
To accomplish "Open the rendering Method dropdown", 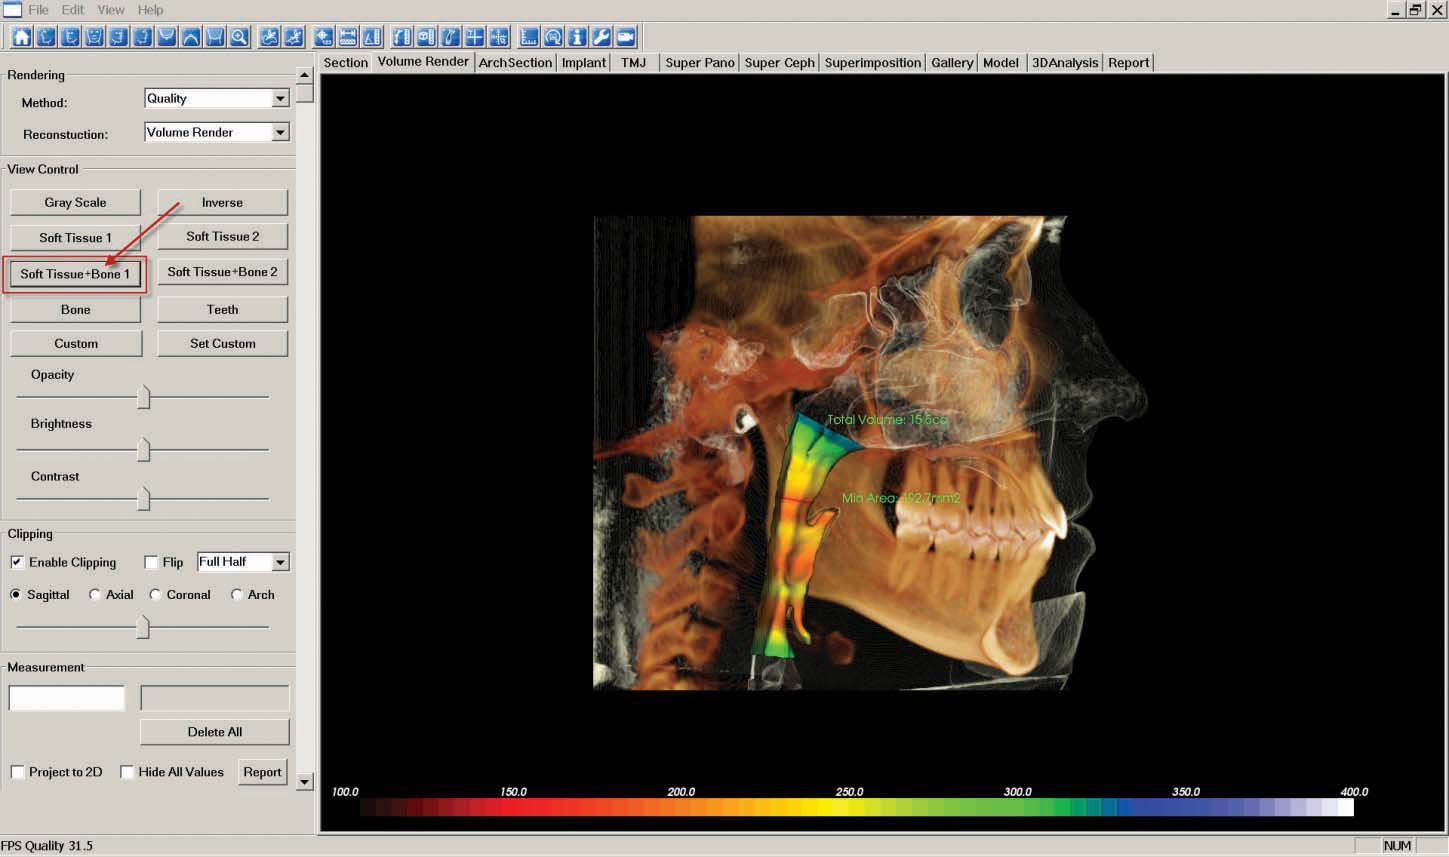I will [x=280, y=98].
